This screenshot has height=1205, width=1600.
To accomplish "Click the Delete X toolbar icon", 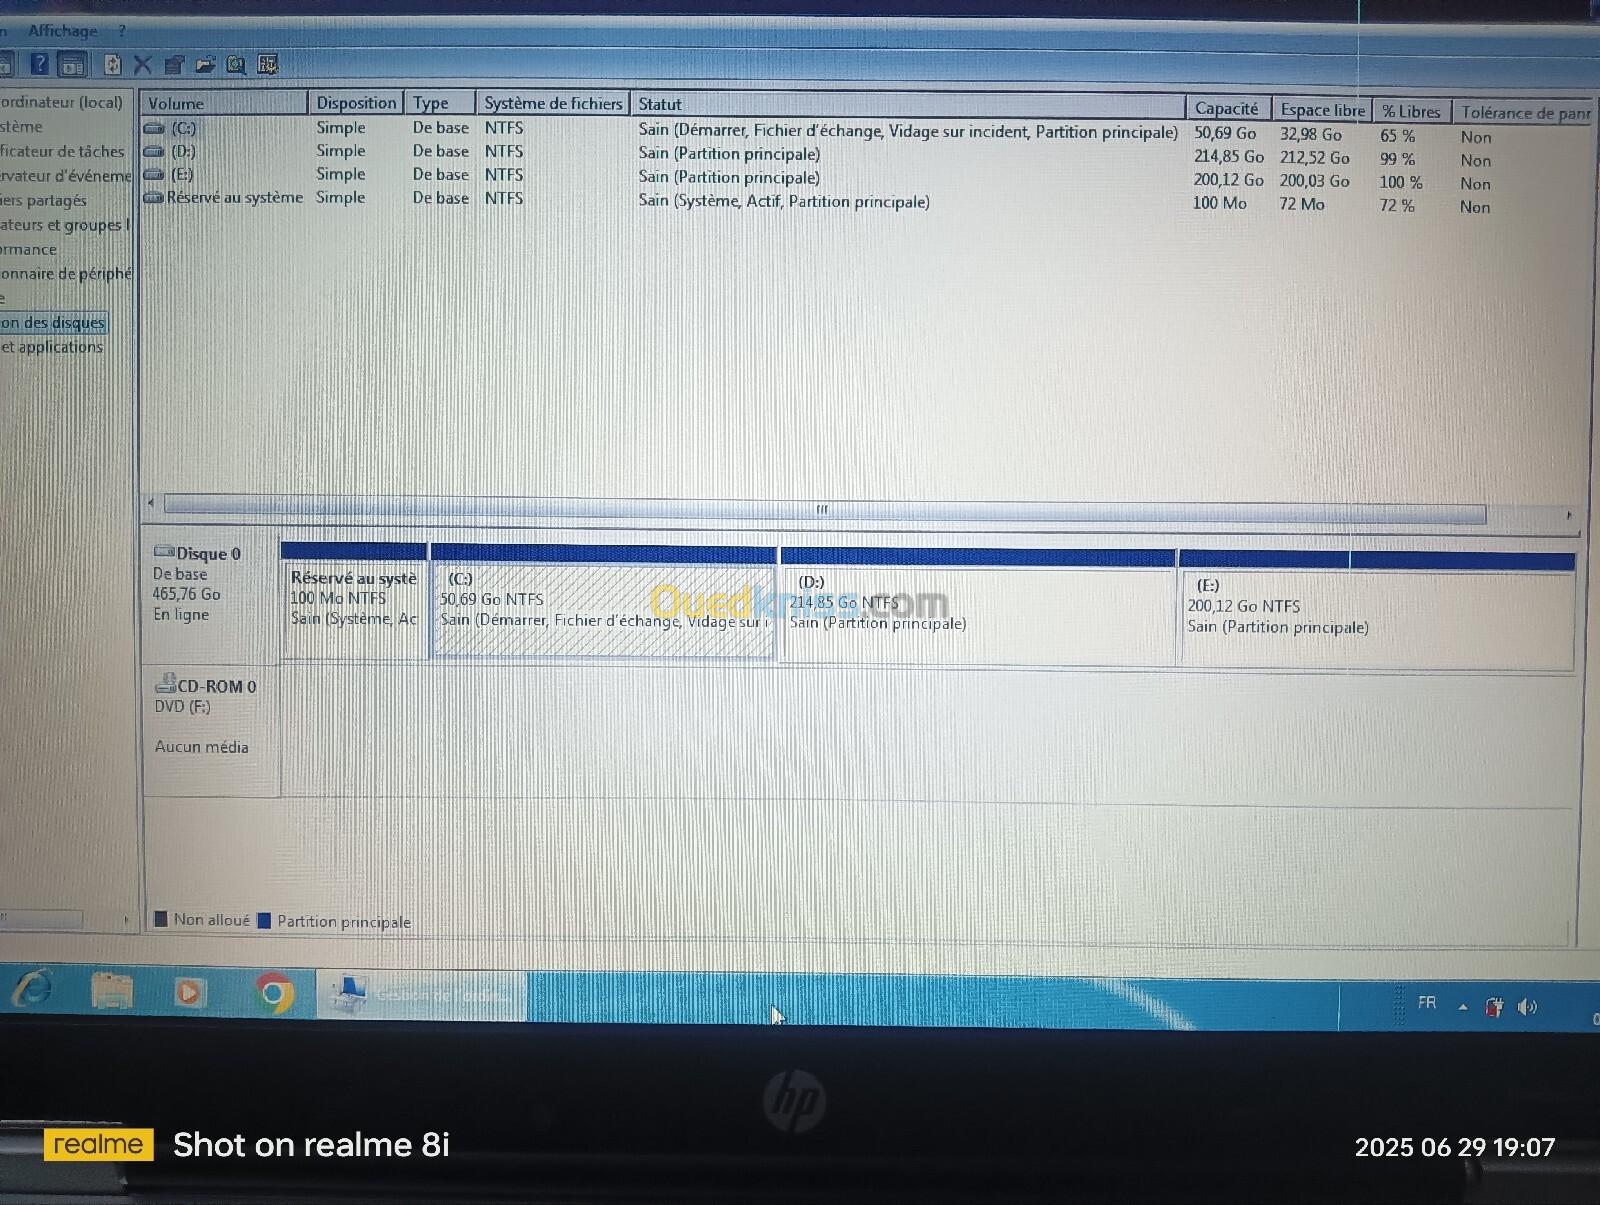I will coord(143,65).
